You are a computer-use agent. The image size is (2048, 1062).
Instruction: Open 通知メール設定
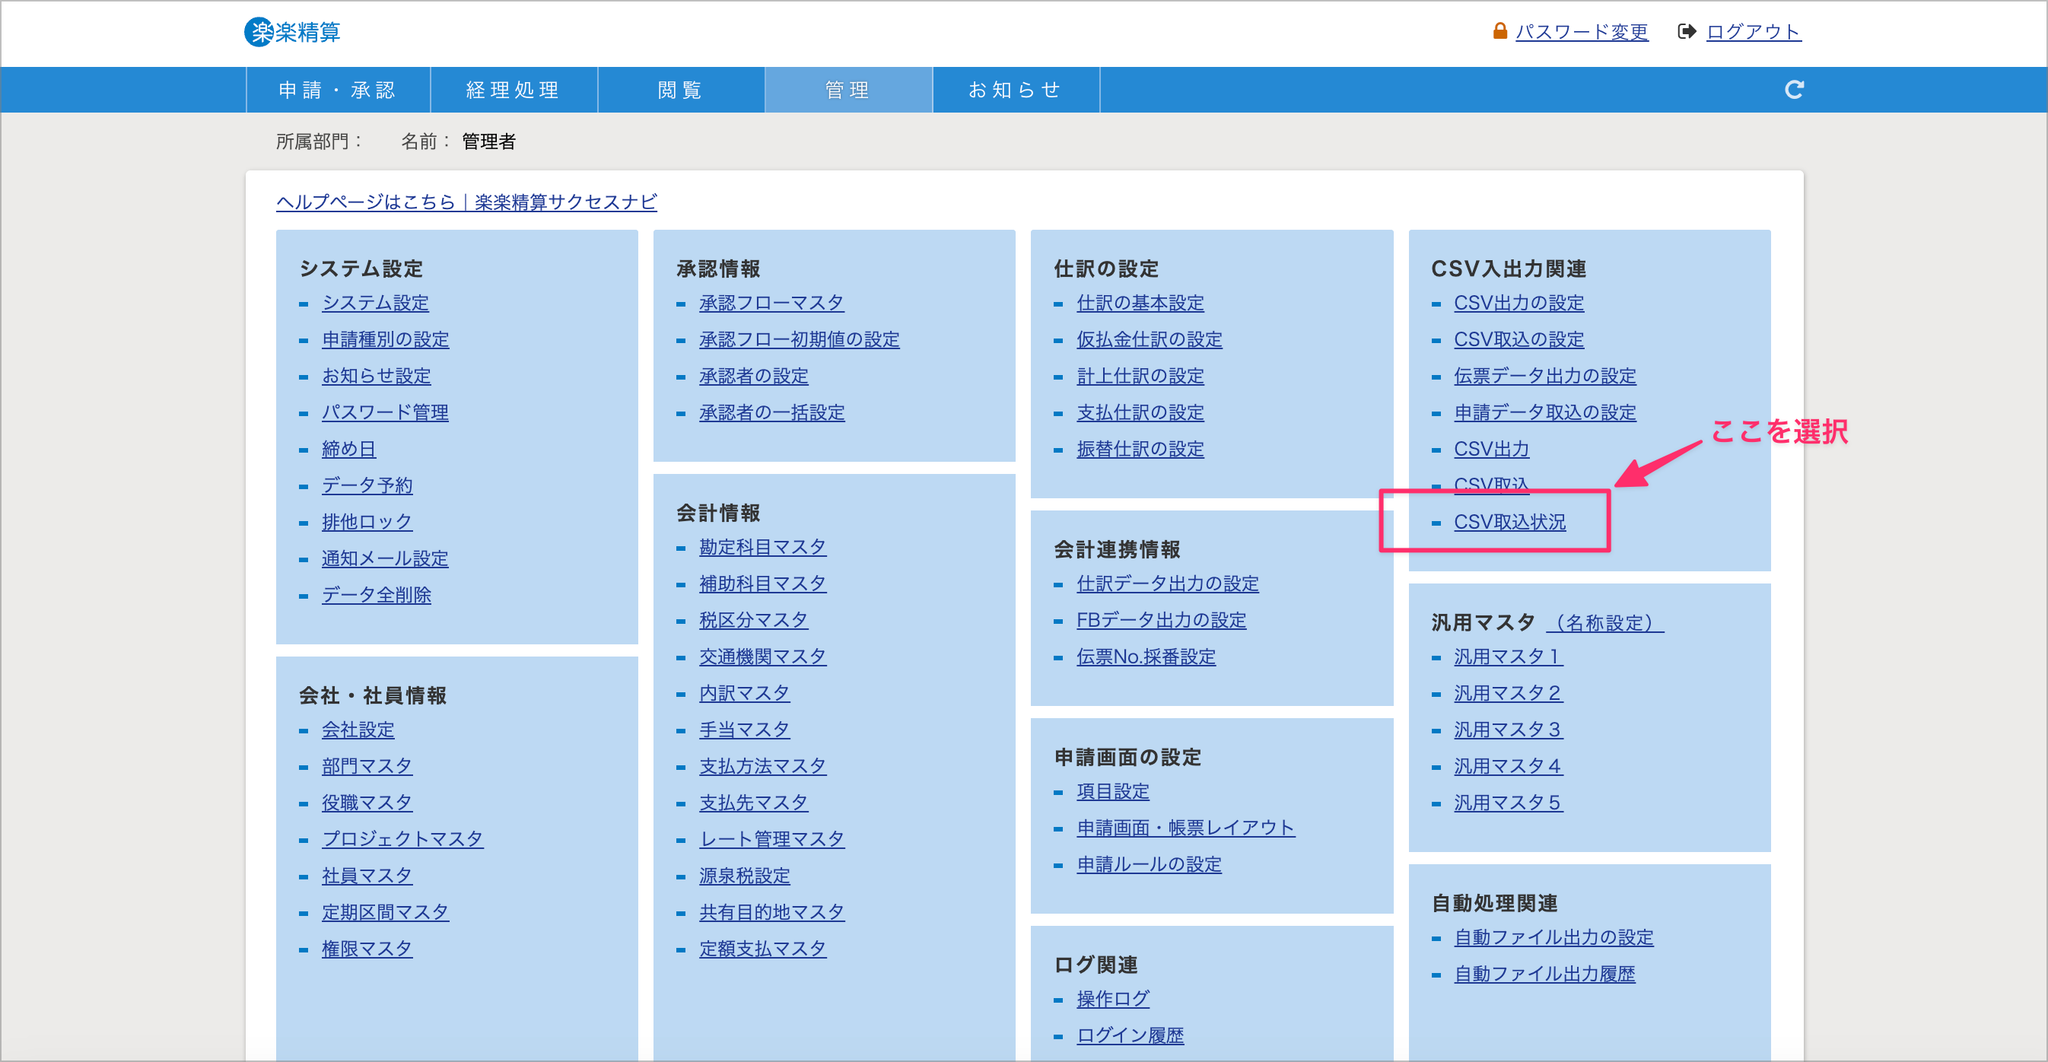[x=385, y=559]
